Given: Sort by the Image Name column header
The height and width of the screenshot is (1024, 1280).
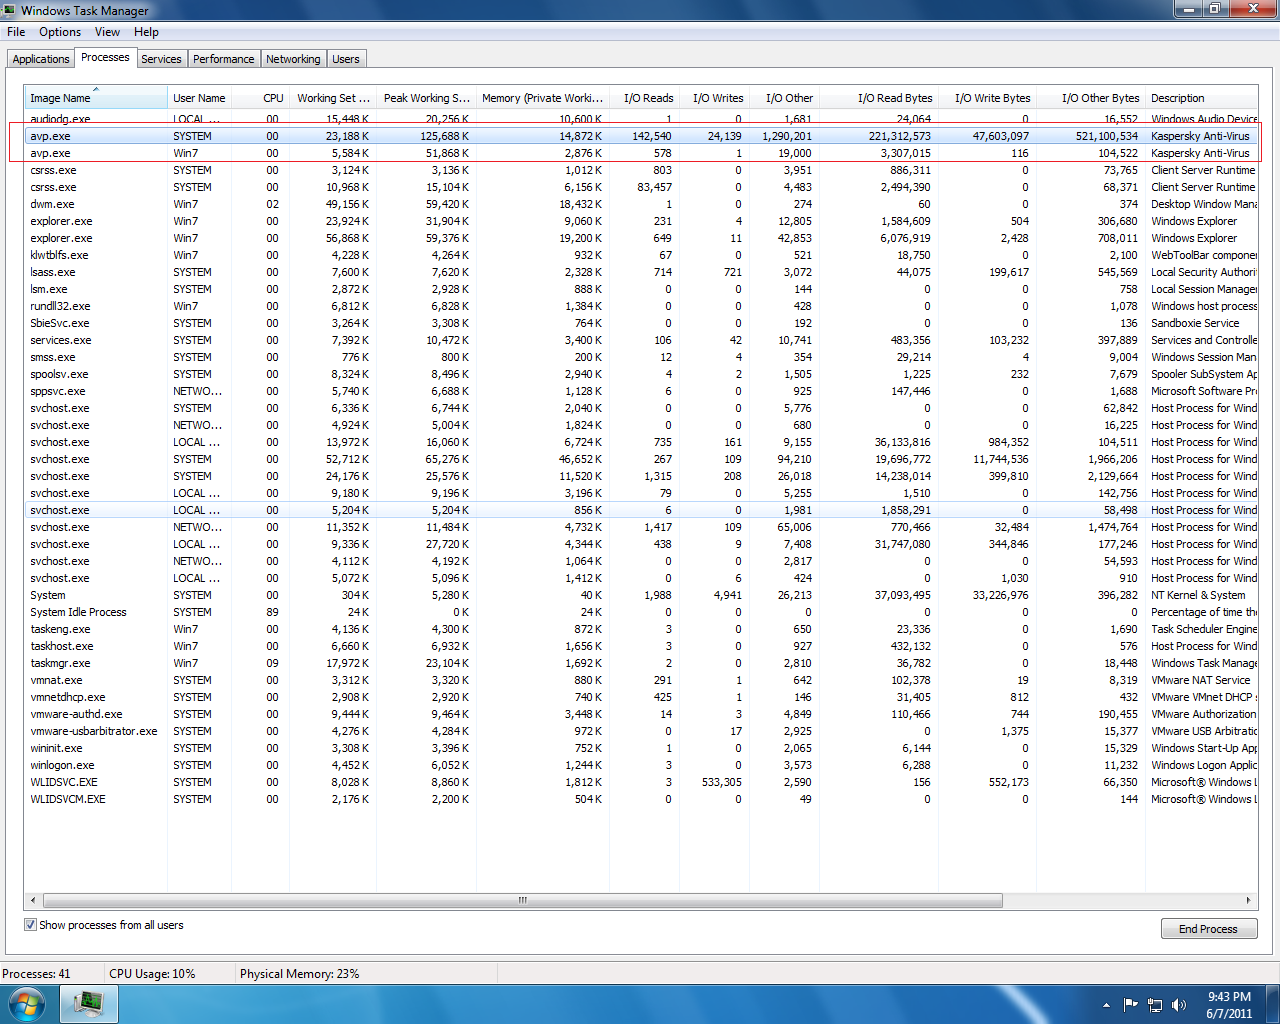Looking at the screenshot, I should (x=96, y=98).
